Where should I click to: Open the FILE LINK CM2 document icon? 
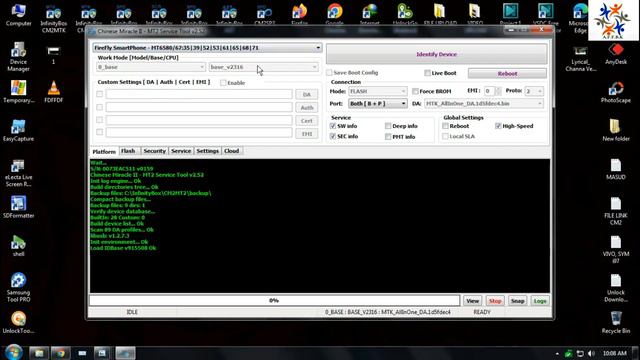(616, 211)
